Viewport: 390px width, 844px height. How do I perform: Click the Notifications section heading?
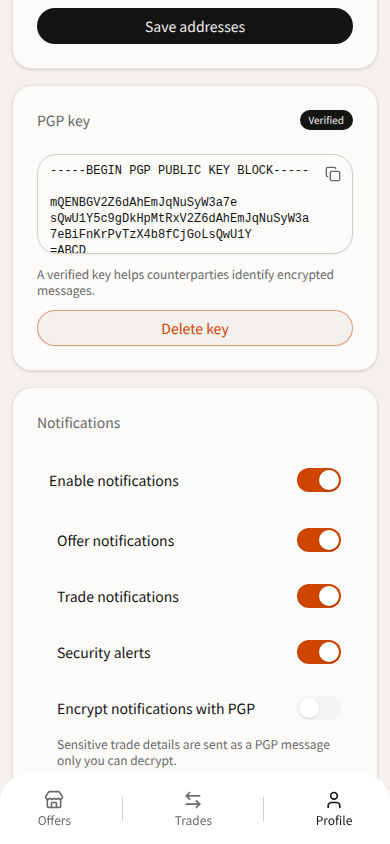point(79,423)
